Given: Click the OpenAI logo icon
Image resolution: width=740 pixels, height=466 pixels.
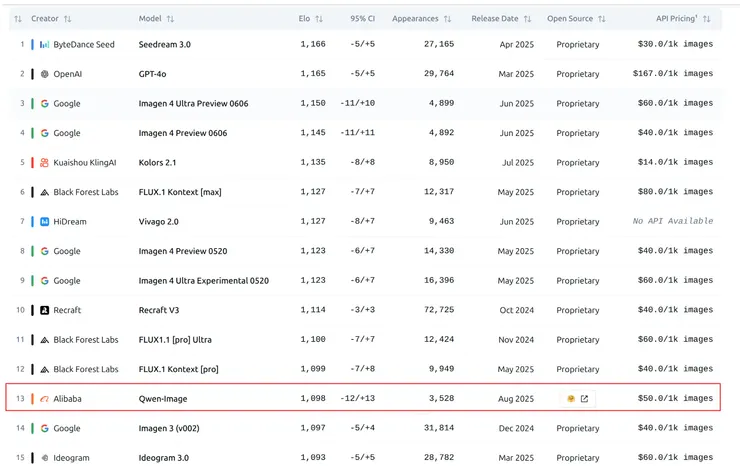Looking at the screenshot, I should [45, 74].
